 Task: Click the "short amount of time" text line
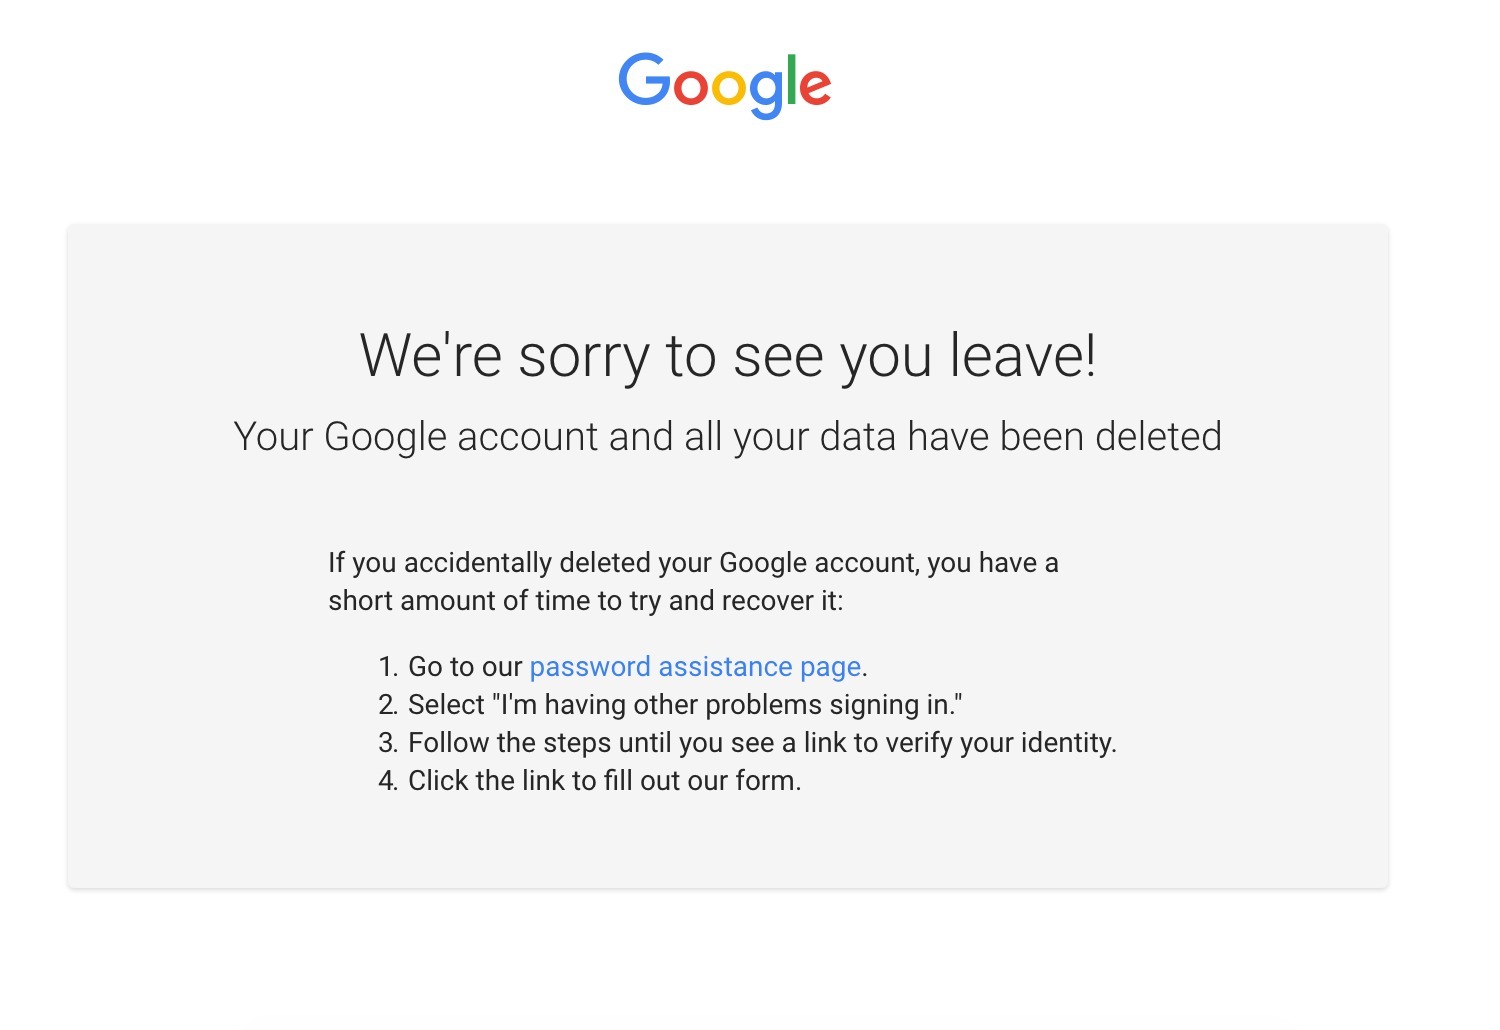586,601
